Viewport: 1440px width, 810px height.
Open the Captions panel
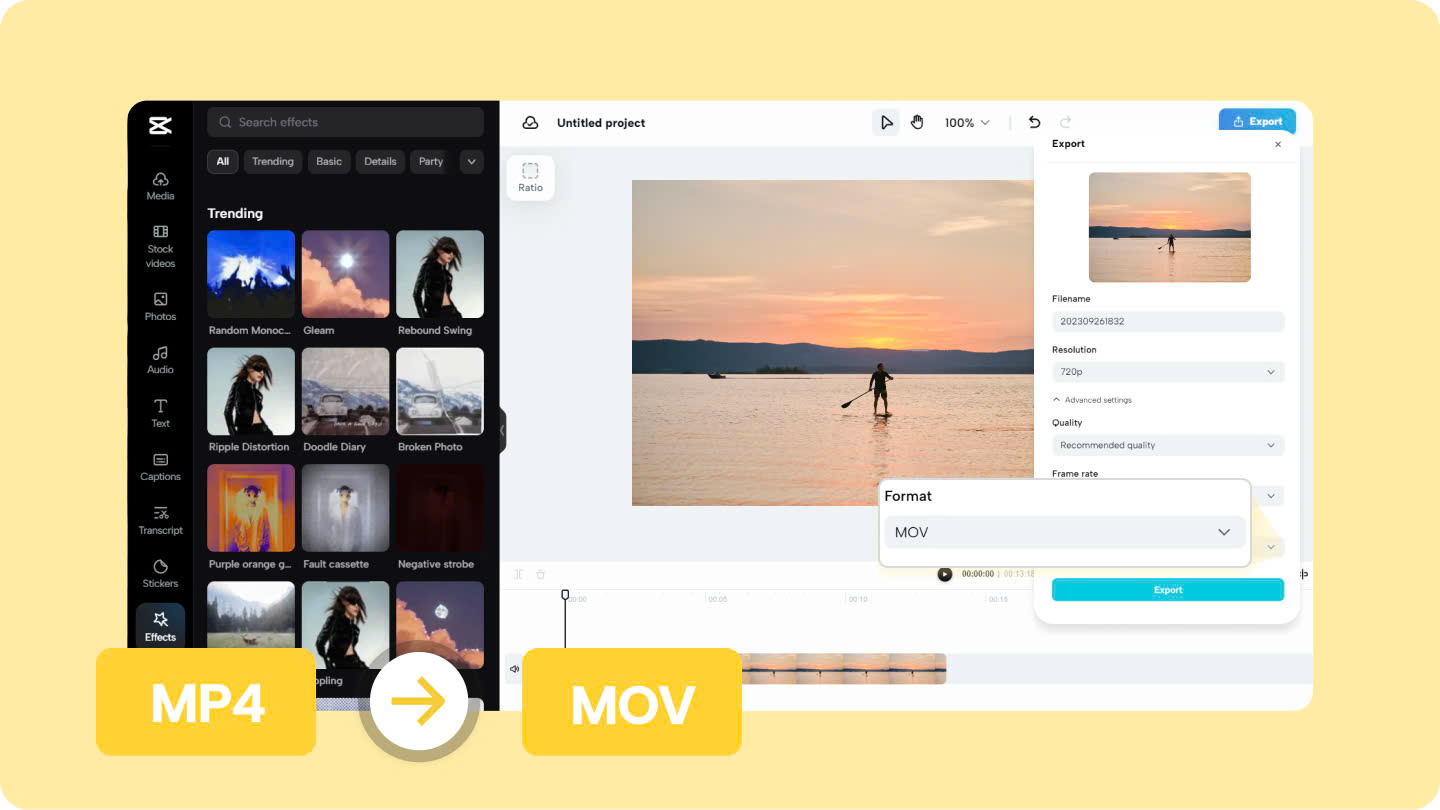[160, 468]
